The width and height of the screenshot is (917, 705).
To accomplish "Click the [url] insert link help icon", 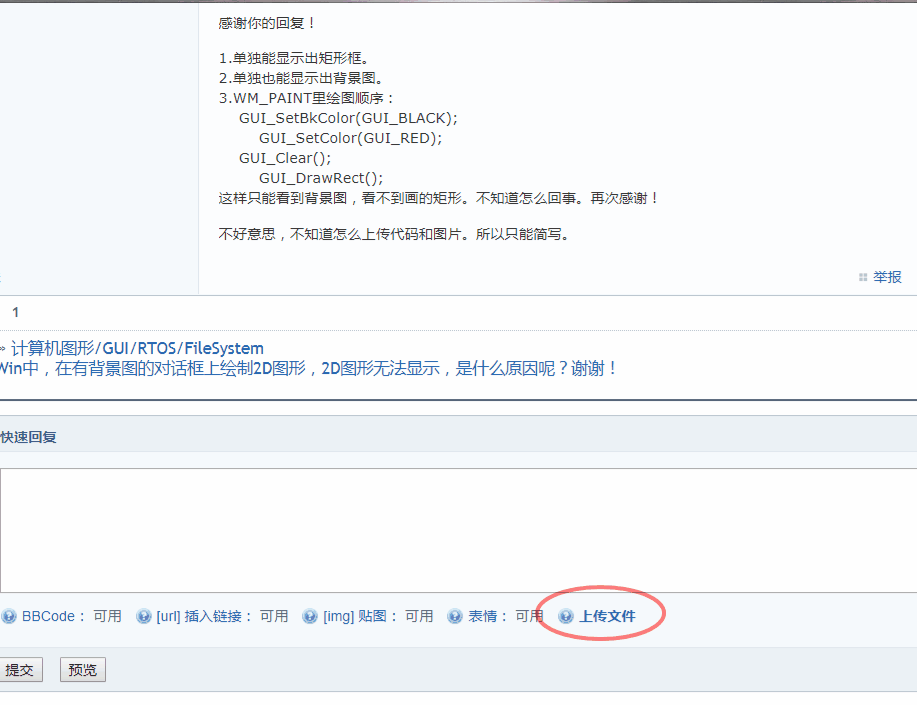I will pos(143,616).
